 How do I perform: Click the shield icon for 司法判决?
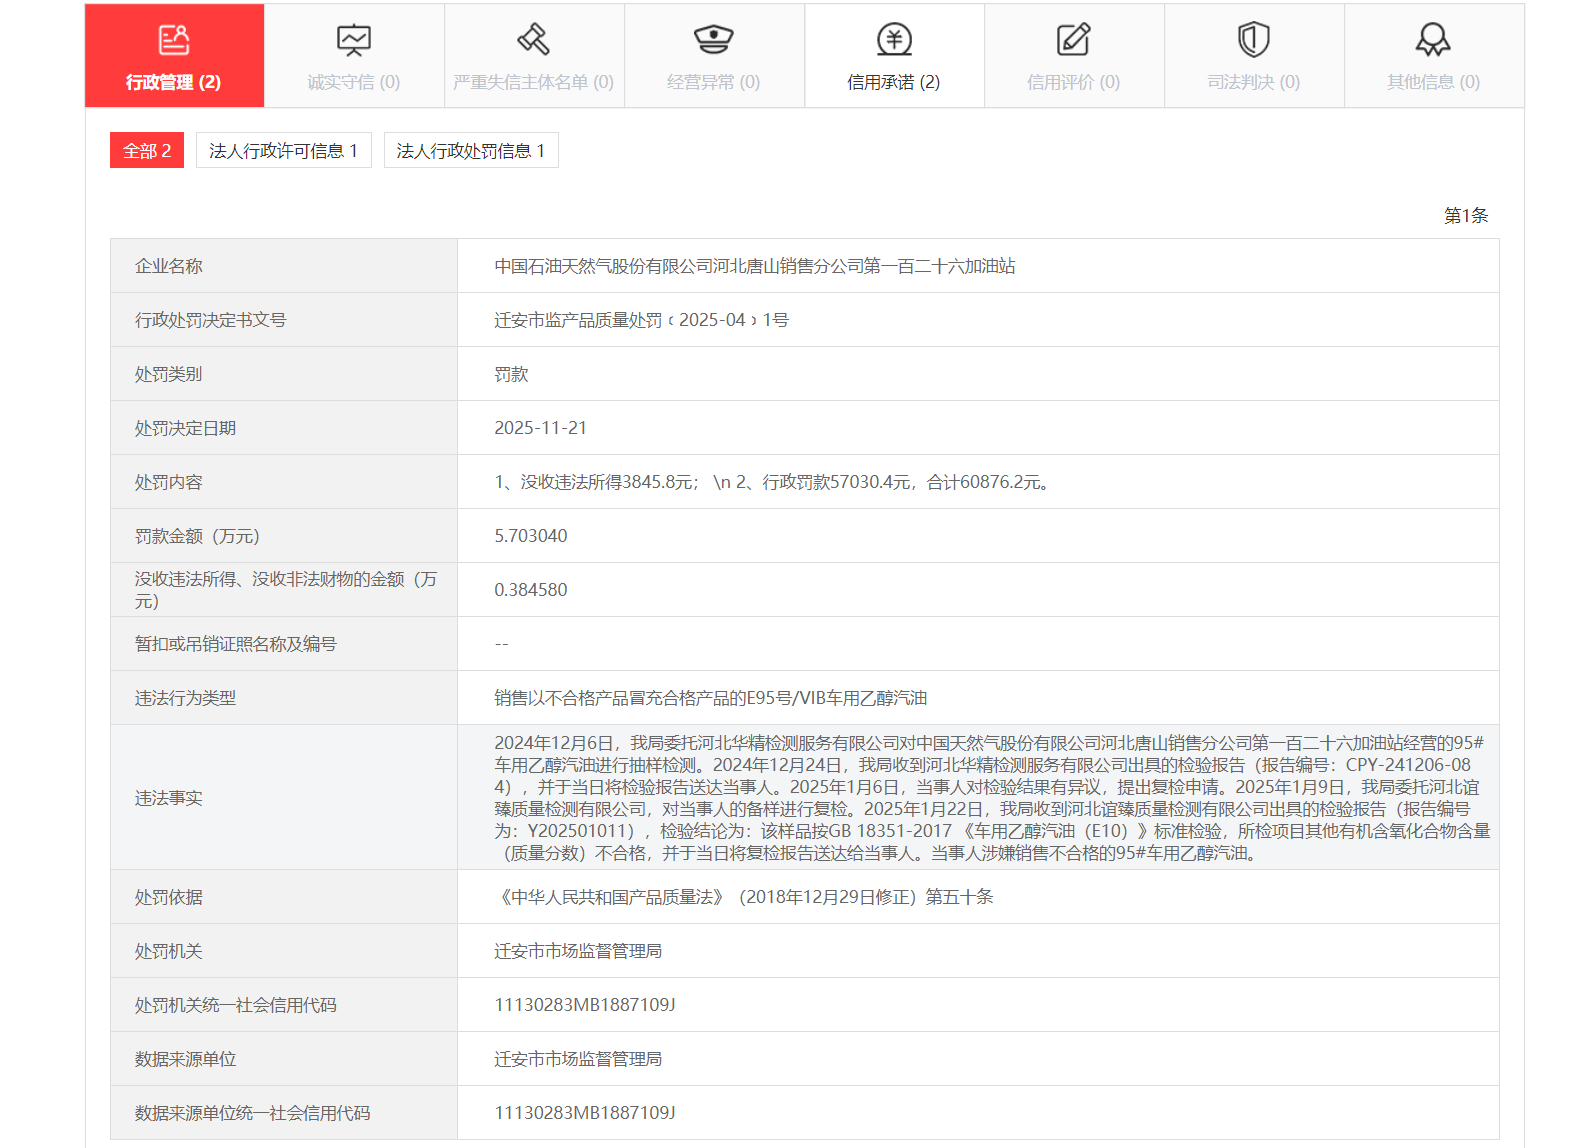point(1253,40)
